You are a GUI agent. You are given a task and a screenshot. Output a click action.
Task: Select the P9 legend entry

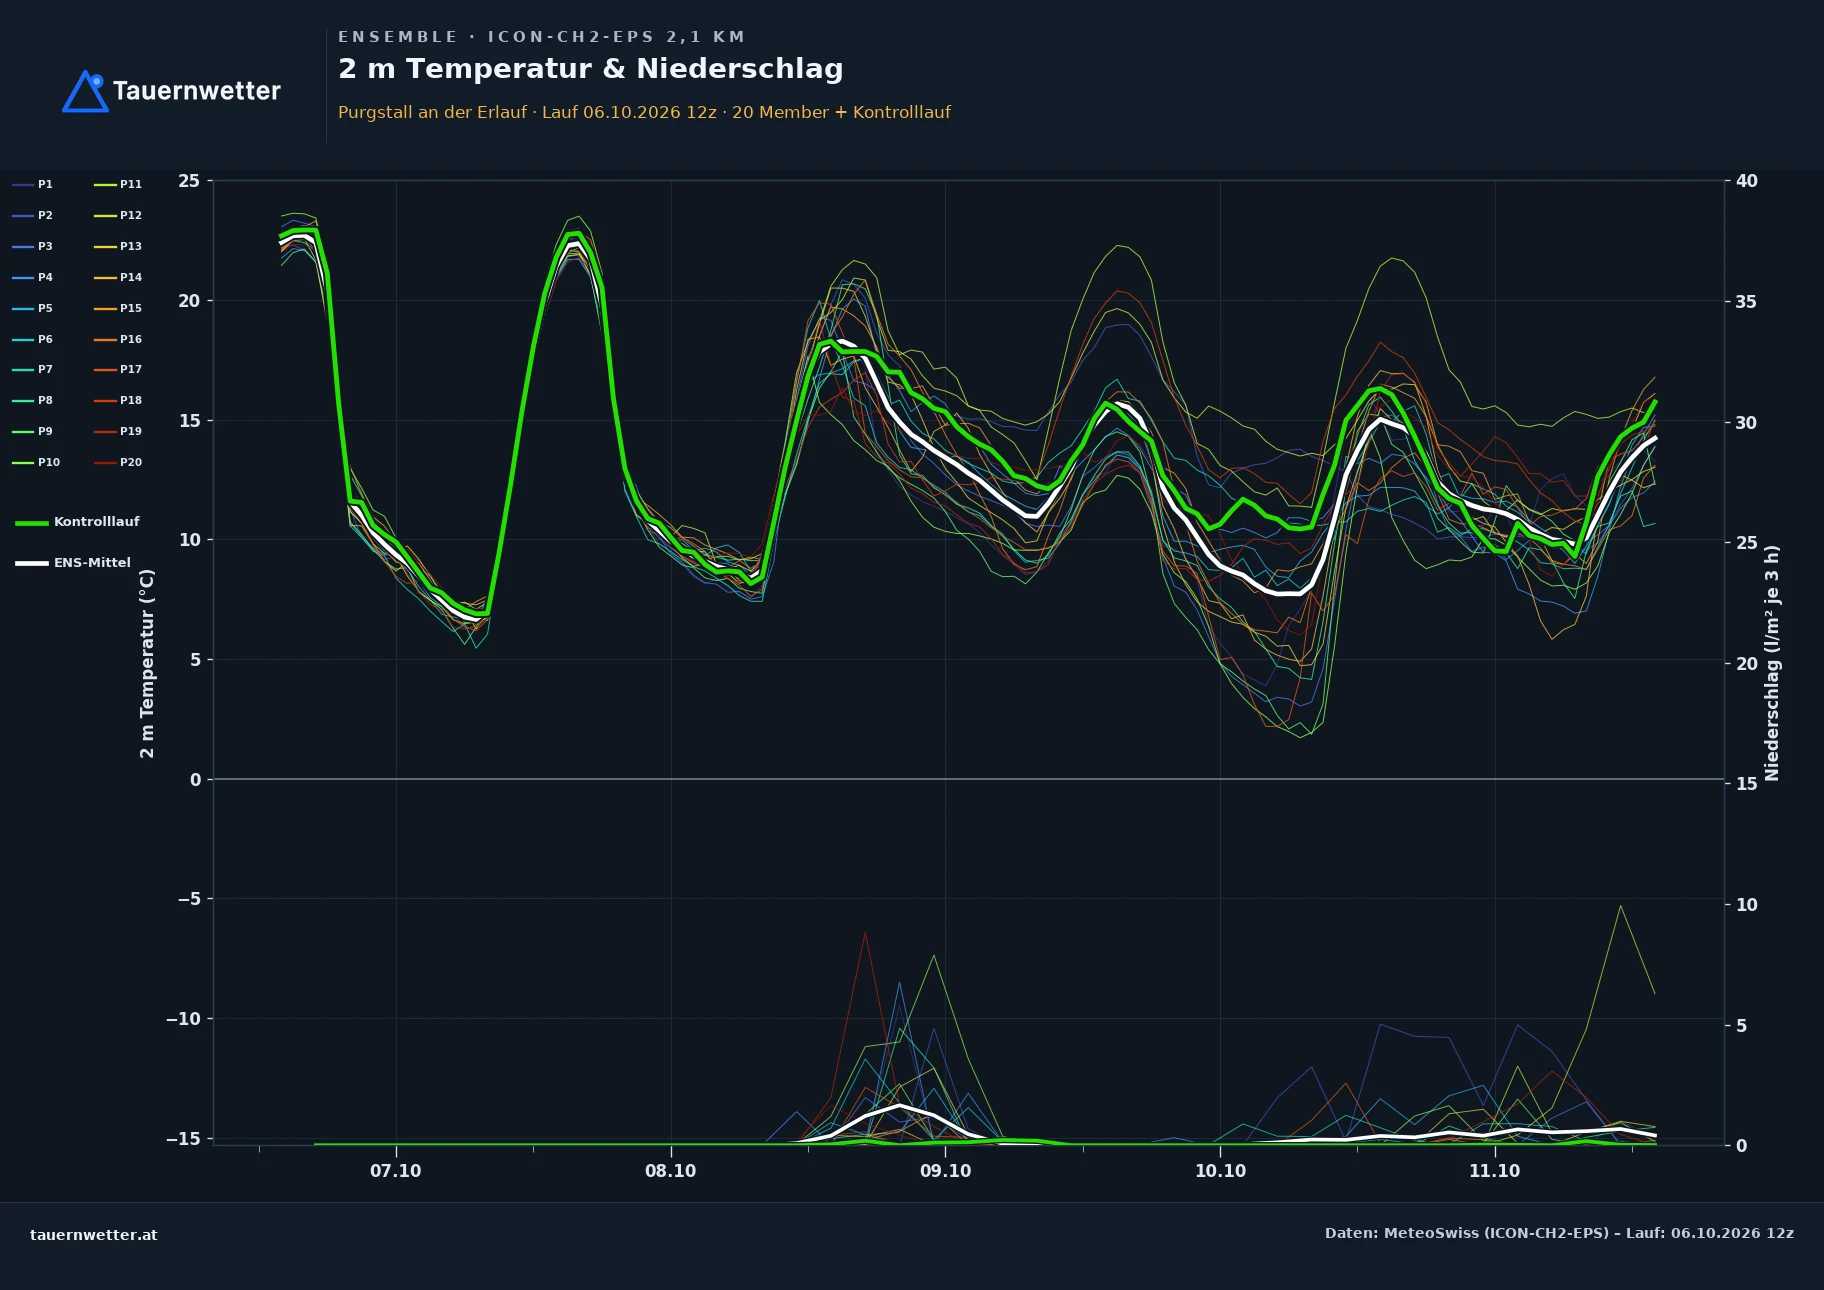pyautogui.click(x=33, y=431)
